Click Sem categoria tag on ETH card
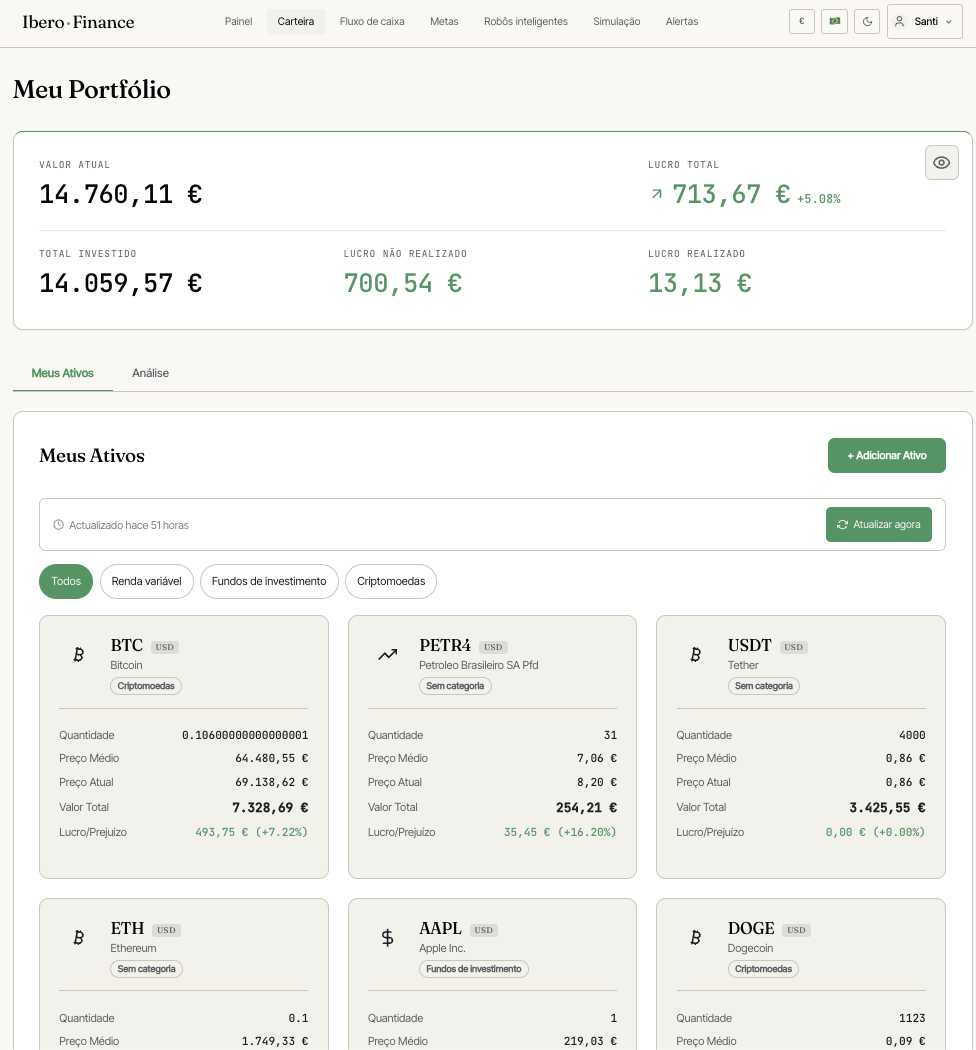 click(146, 969)
